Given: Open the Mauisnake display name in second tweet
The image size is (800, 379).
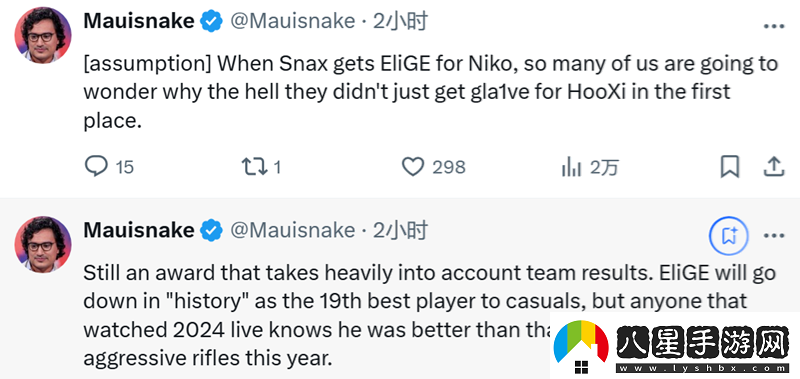Looking at the screenshot, I should [139, 231].
